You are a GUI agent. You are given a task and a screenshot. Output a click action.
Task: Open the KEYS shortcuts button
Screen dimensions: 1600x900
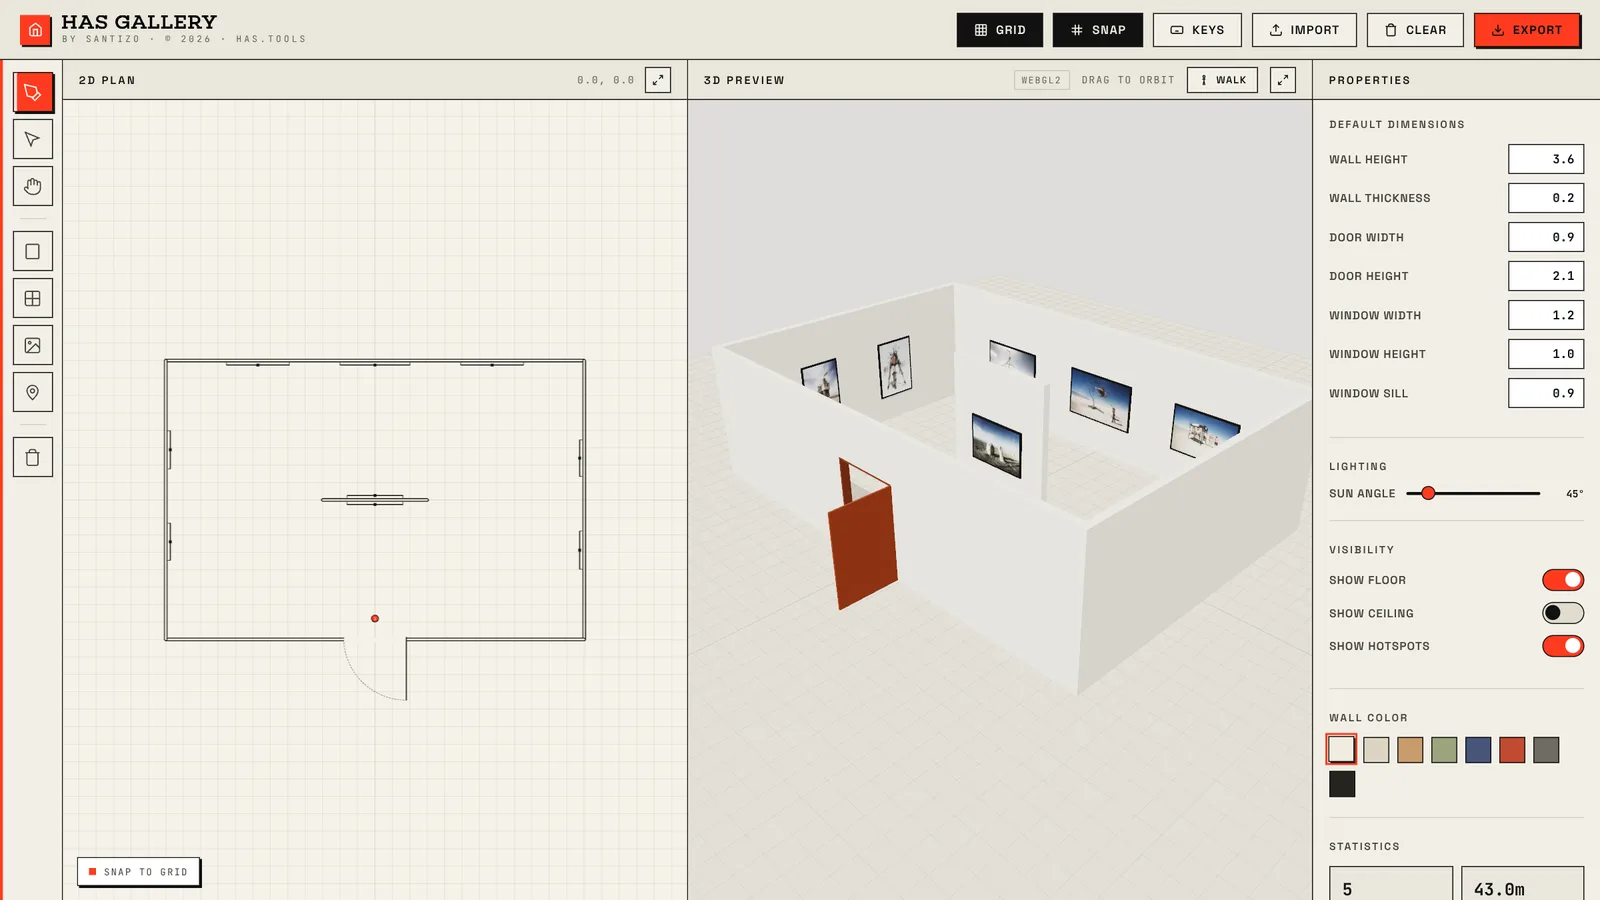click(x=1197, y=30)
